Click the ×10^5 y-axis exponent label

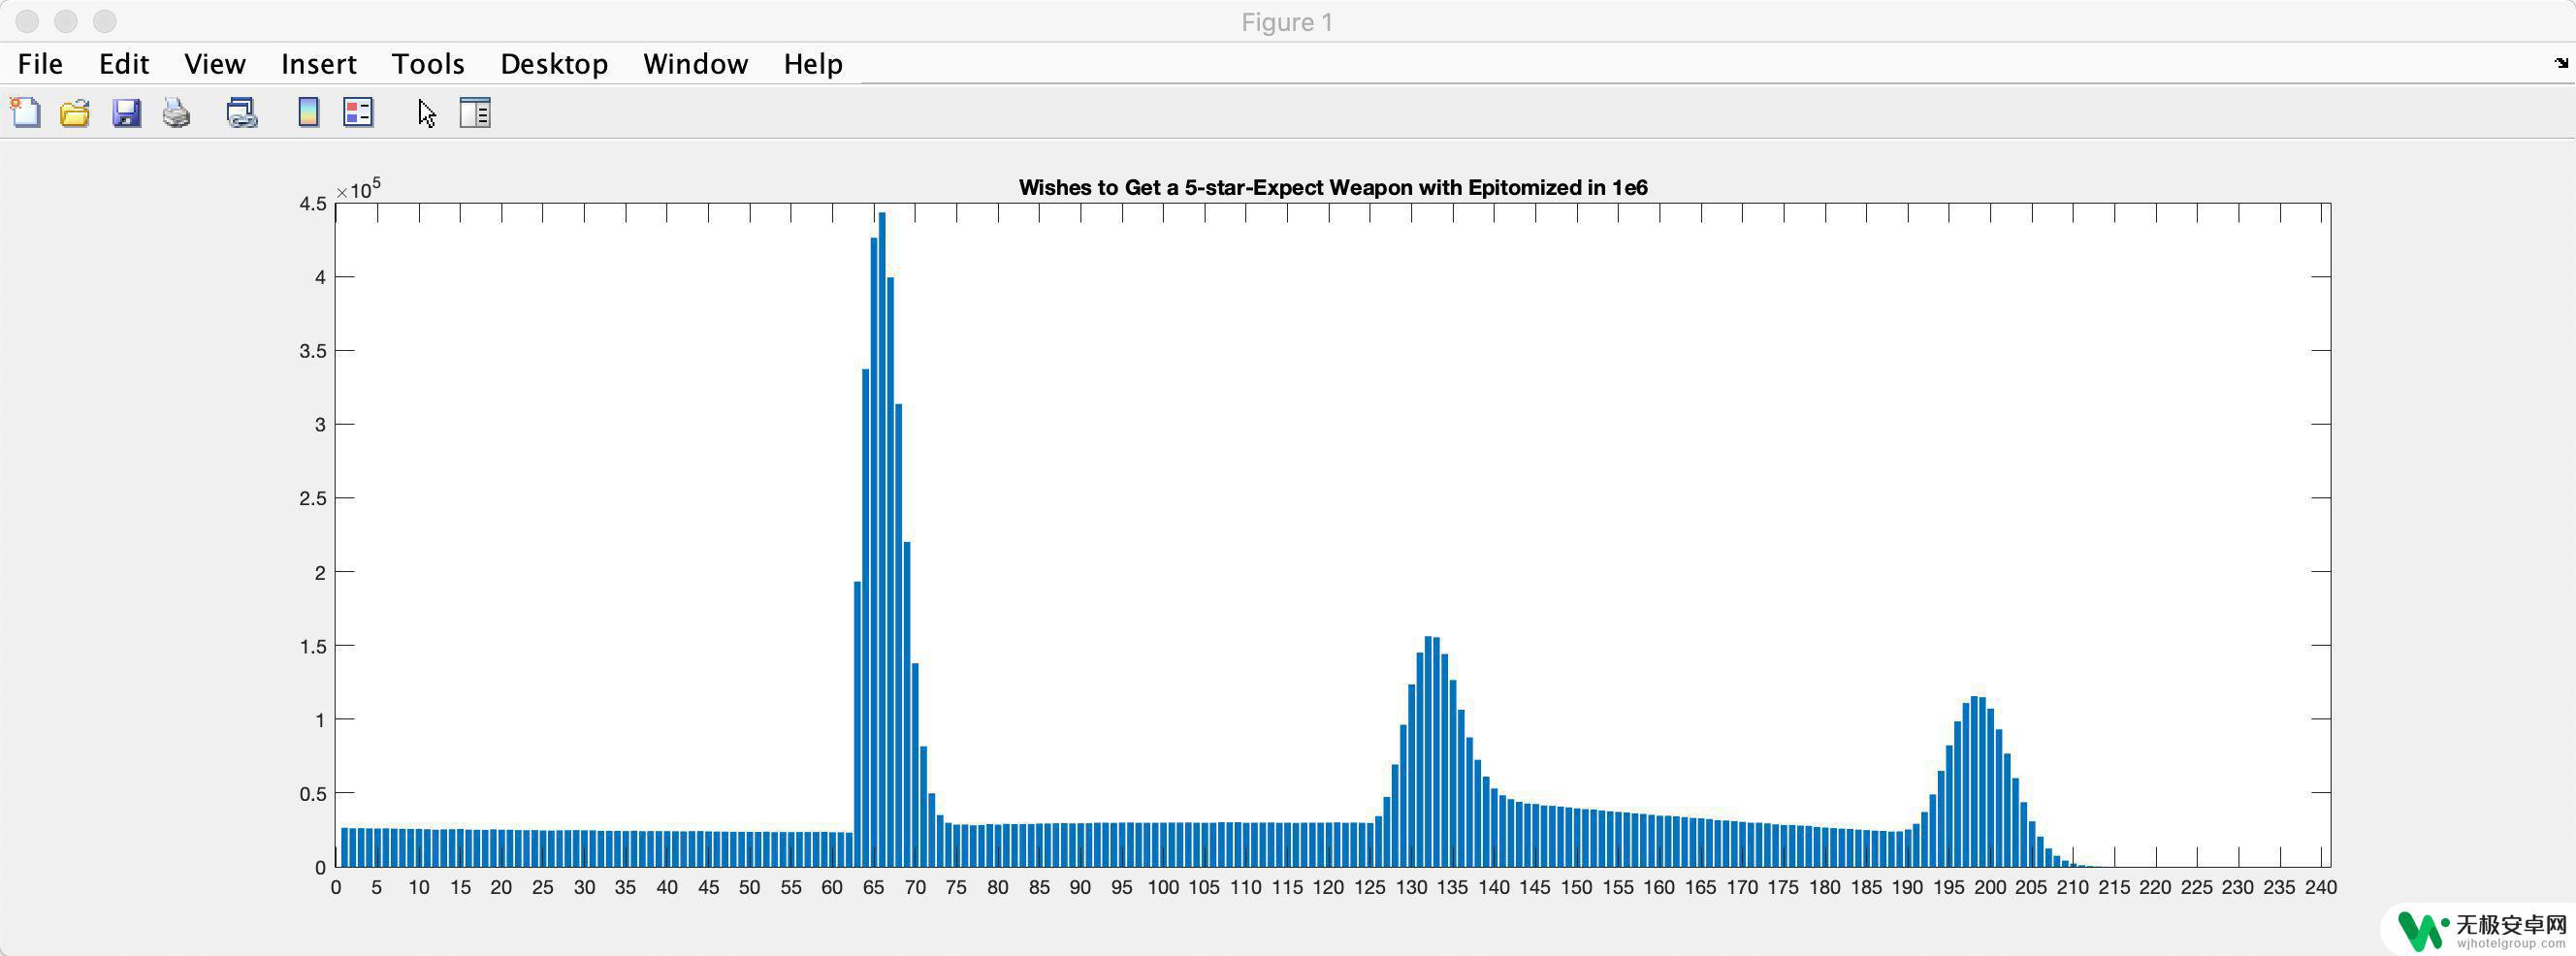coord(358,188)
